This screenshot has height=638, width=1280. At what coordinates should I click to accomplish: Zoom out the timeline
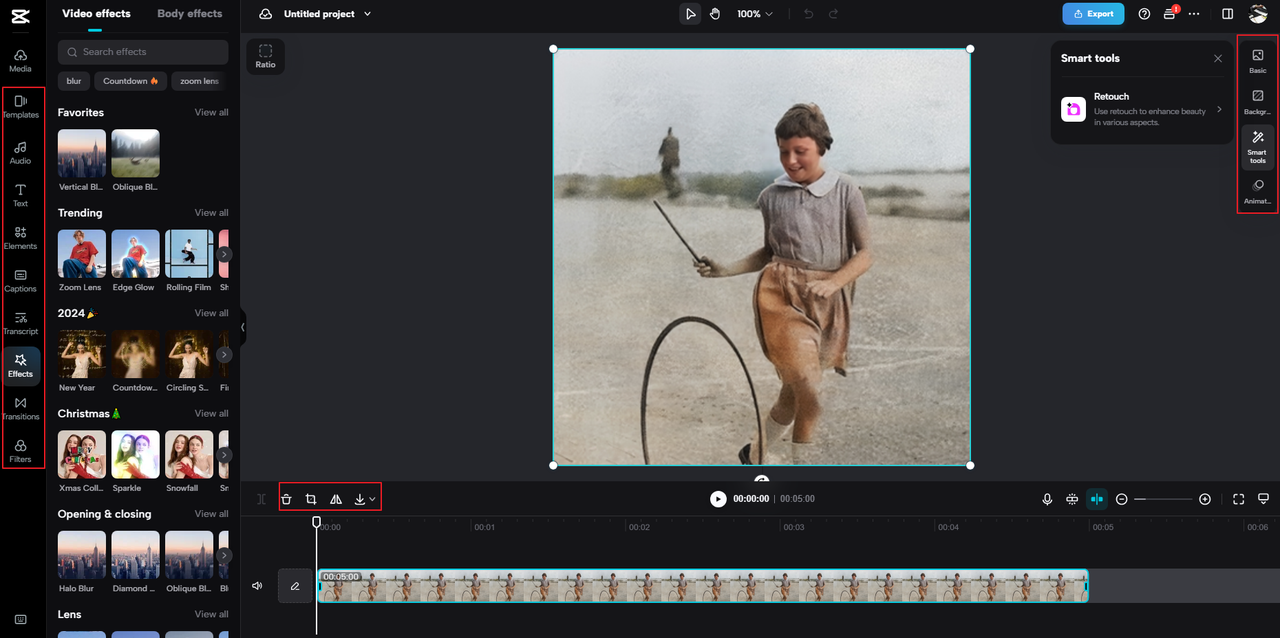click(x=1122, y=498)
